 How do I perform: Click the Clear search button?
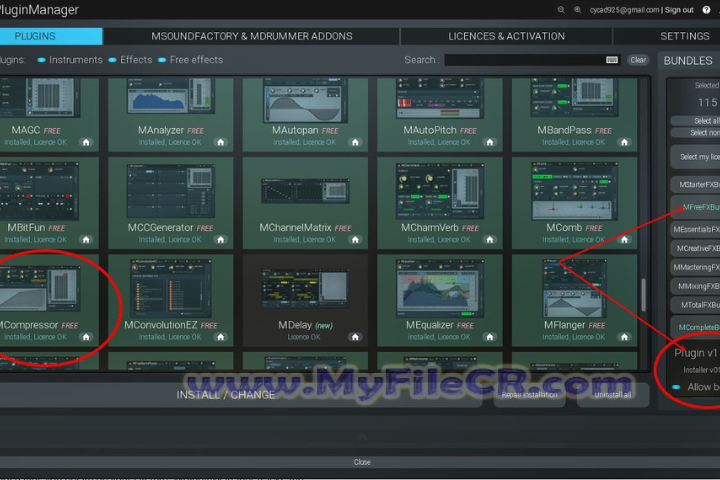tap(638, 60)
